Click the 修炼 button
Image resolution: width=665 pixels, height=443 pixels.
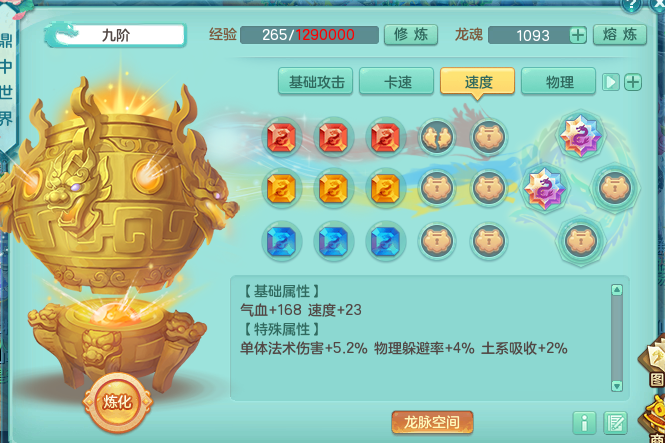411,35
